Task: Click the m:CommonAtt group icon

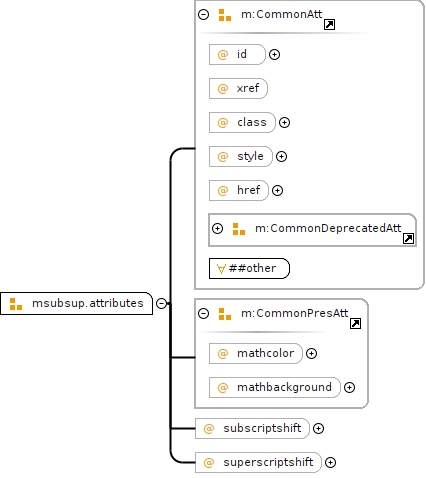Action: click(x=225, y=15)
